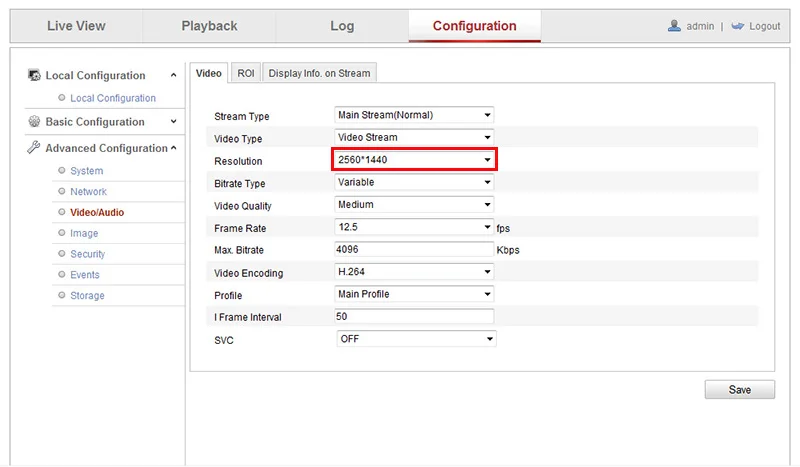Click the bullet next to System
800x467 pixels.
(62, 170)
